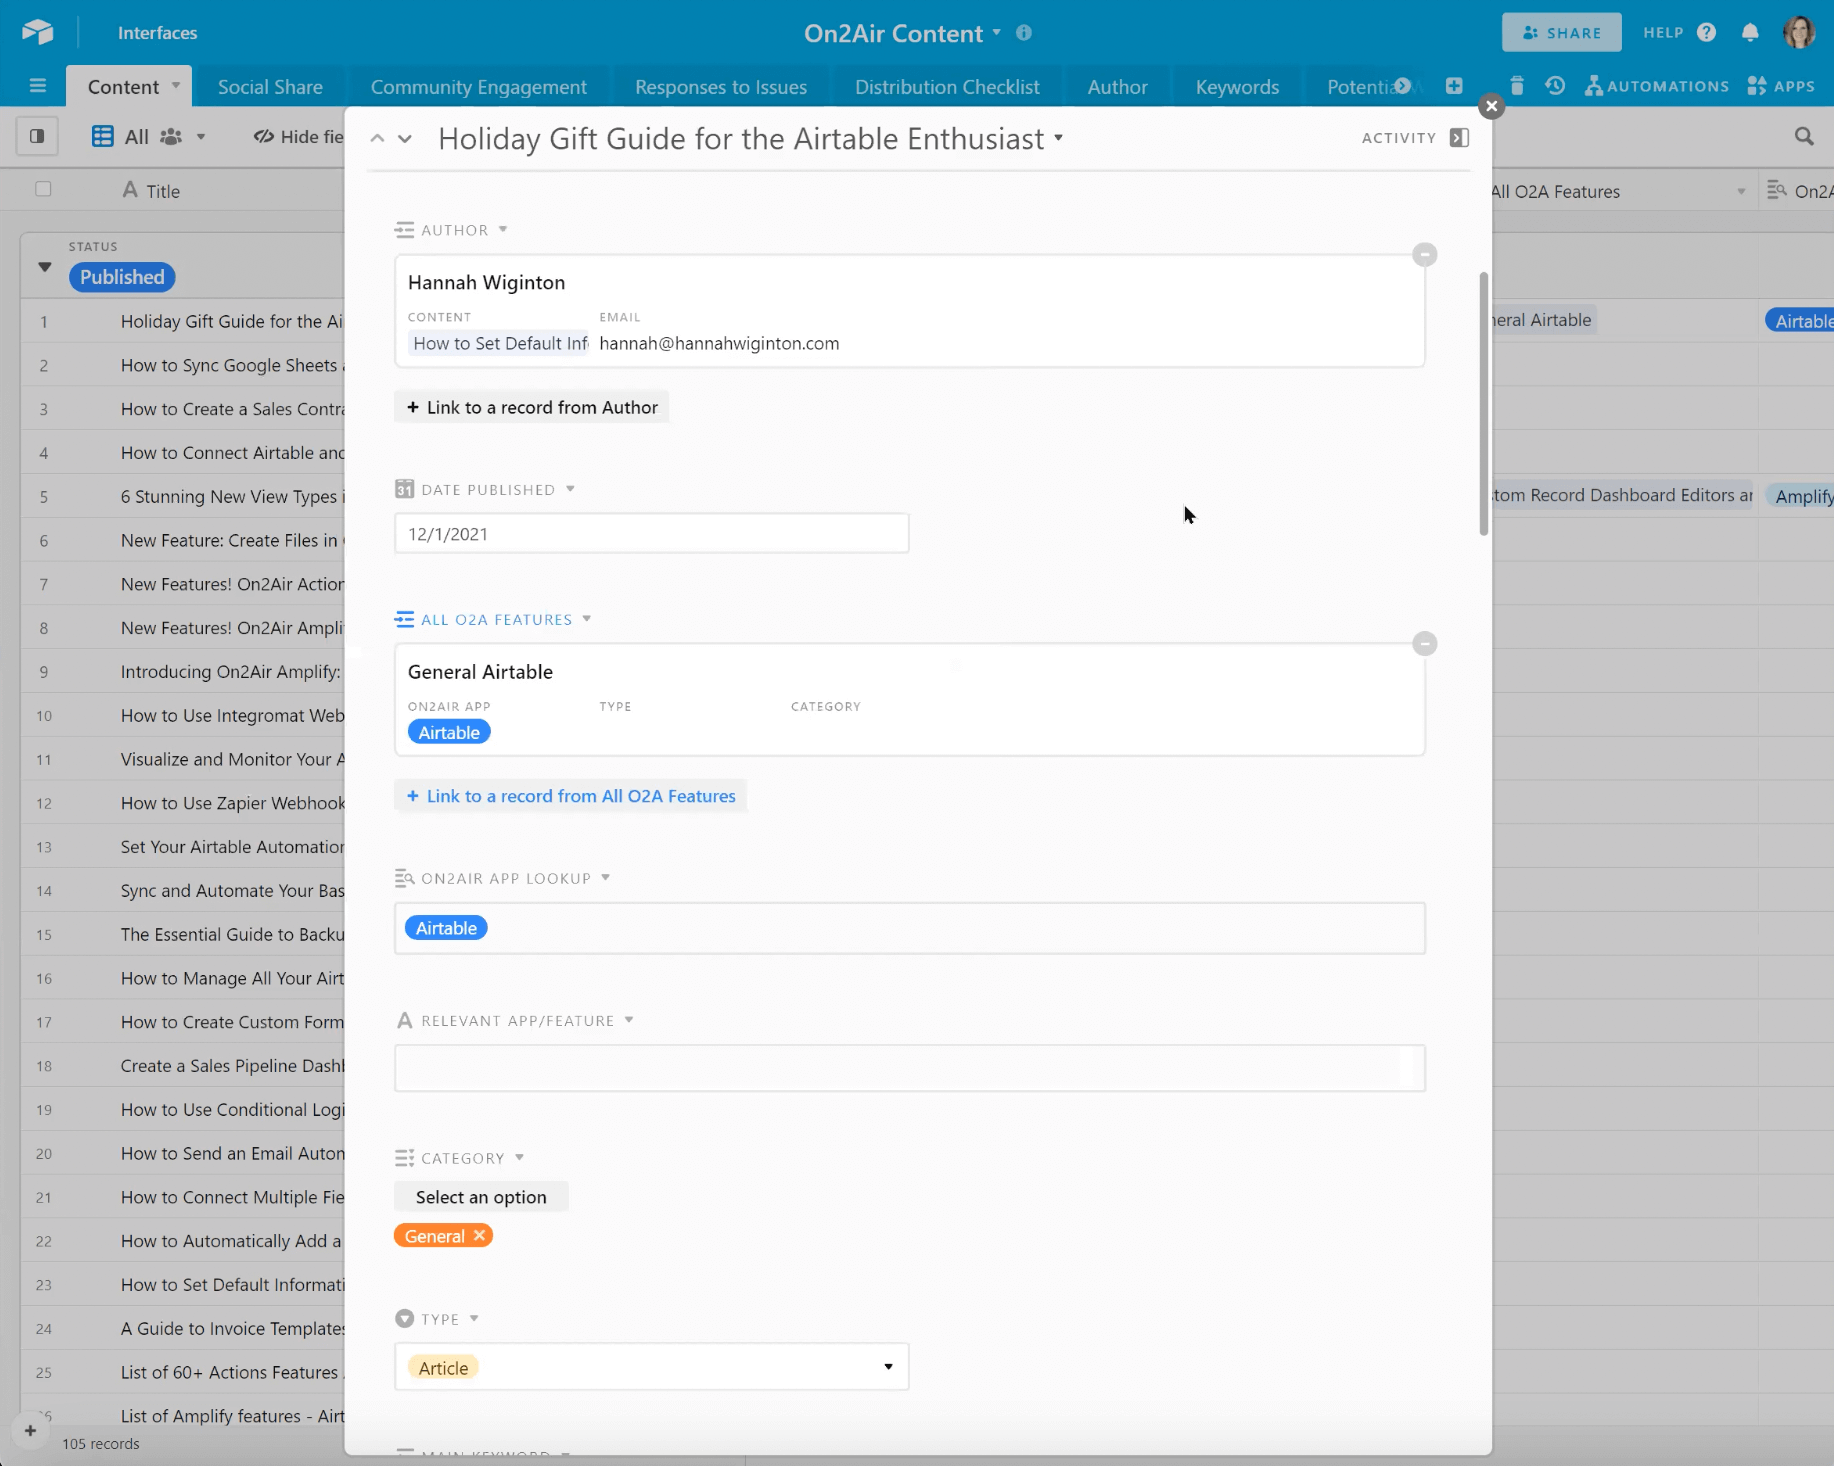Switch to Community Engagement tab
The width and height of the screenshot is (1834, 1466).
coord(479,87)
